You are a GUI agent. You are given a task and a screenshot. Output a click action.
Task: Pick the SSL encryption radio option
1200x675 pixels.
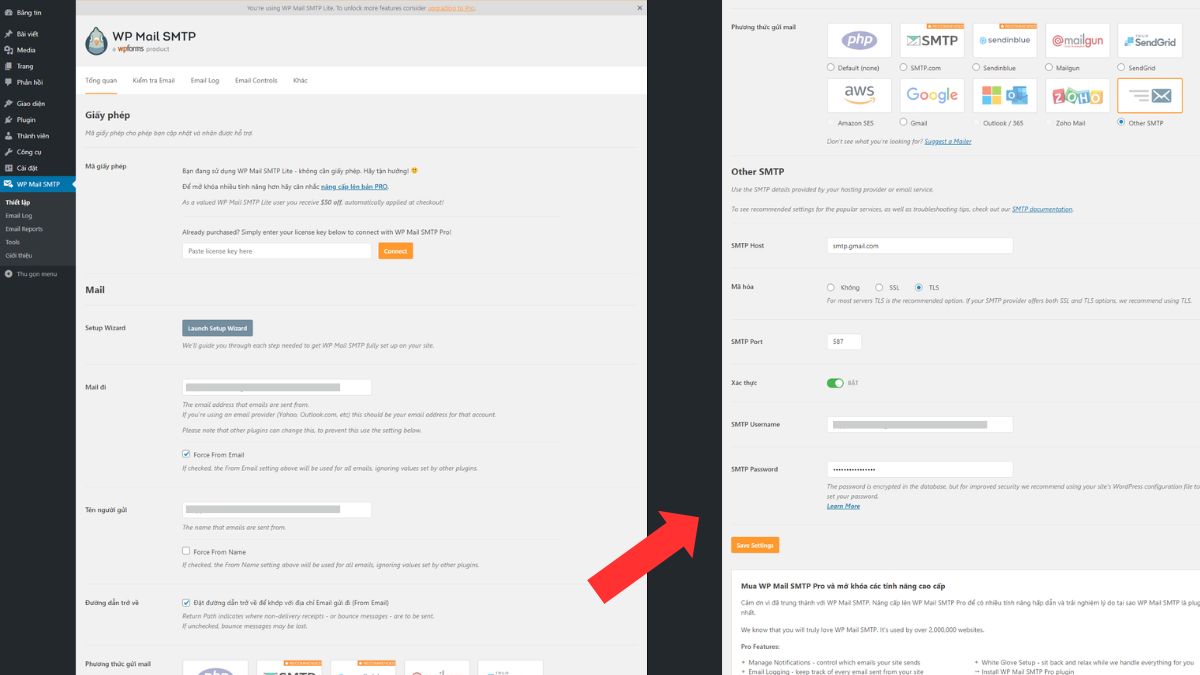coord(879,287)
